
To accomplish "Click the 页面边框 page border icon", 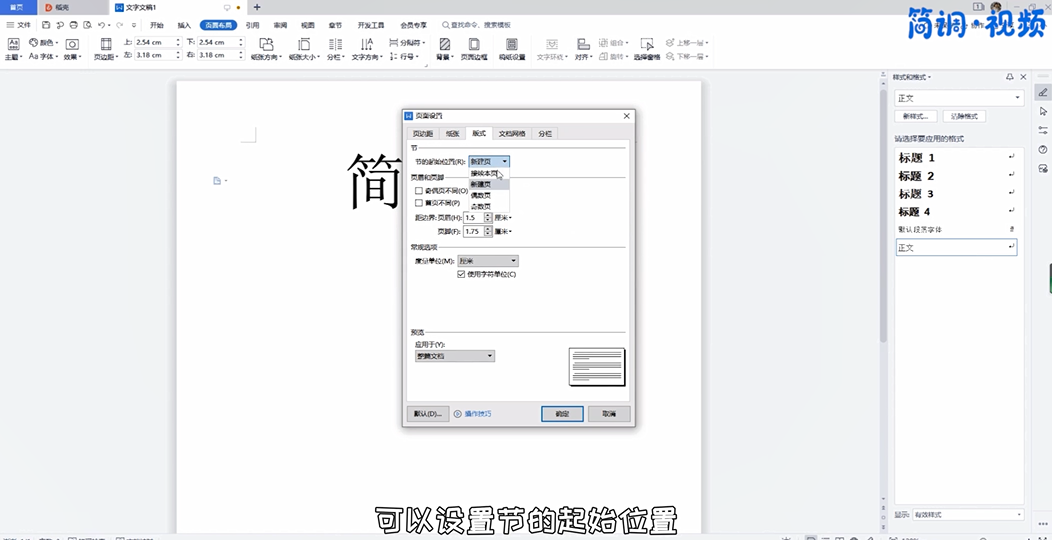I will point(473,45).
